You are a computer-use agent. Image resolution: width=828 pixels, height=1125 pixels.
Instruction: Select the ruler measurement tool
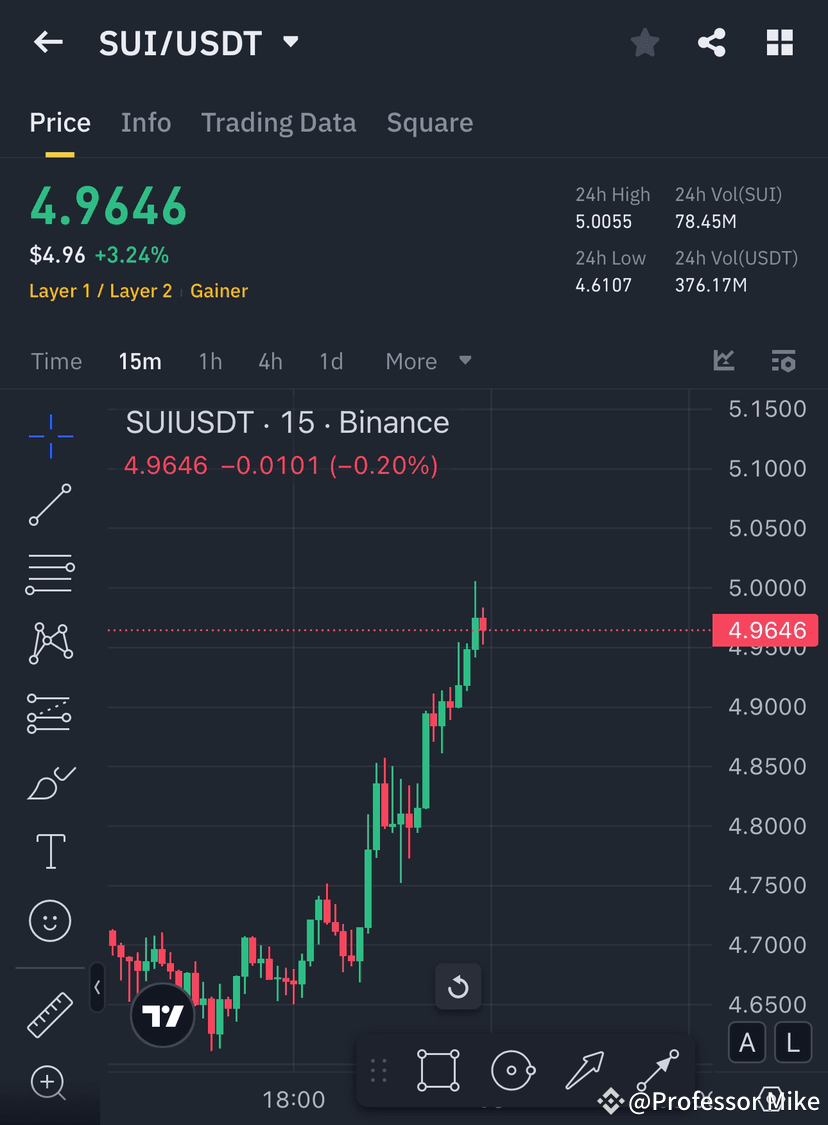click(x=50, y=1014)
